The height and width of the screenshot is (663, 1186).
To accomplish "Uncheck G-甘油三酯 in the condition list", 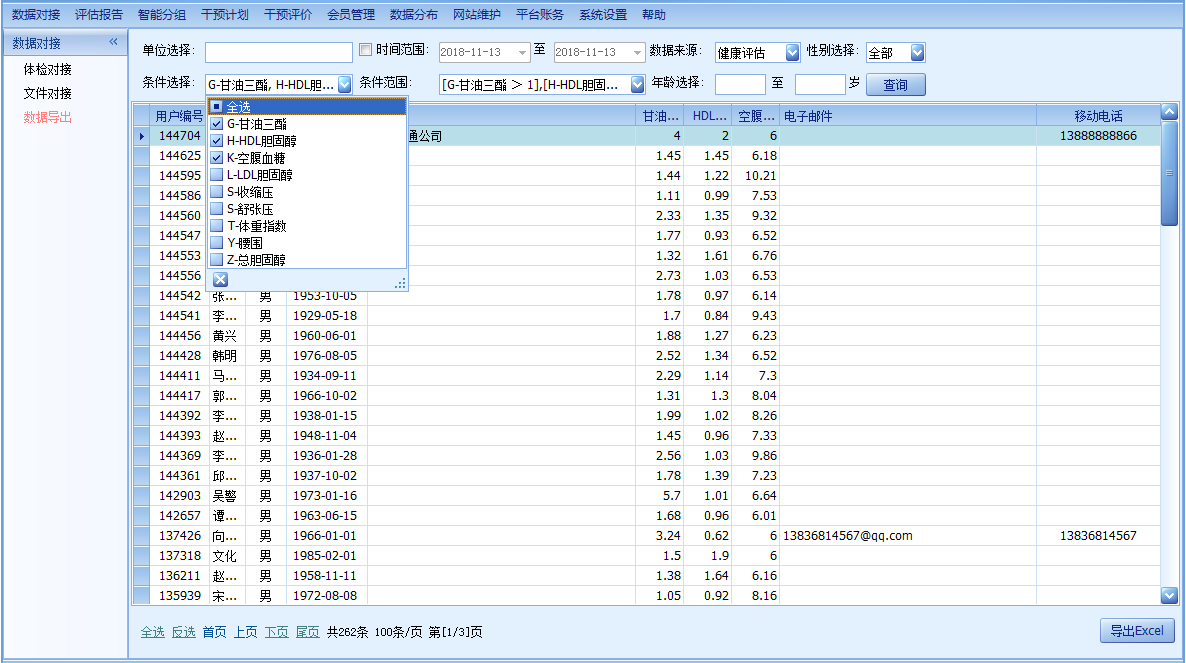I will [217, 124].
